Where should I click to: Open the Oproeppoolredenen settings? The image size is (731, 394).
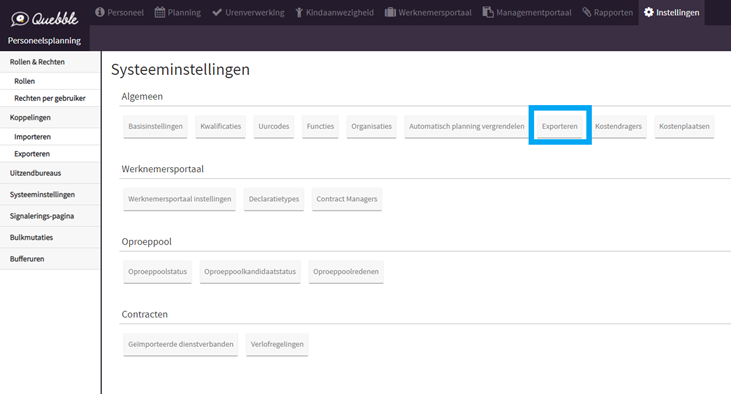tap(346, 272)
